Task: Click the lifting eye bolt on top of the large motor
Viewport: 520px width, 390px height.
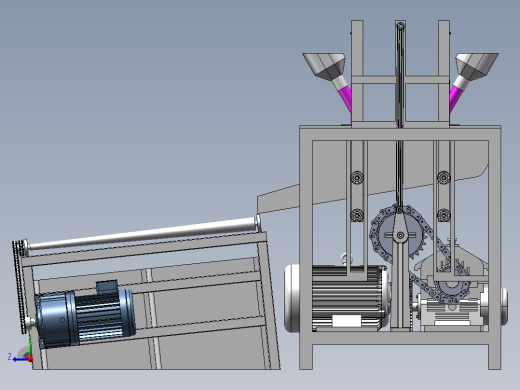Action: click(347, 259)
